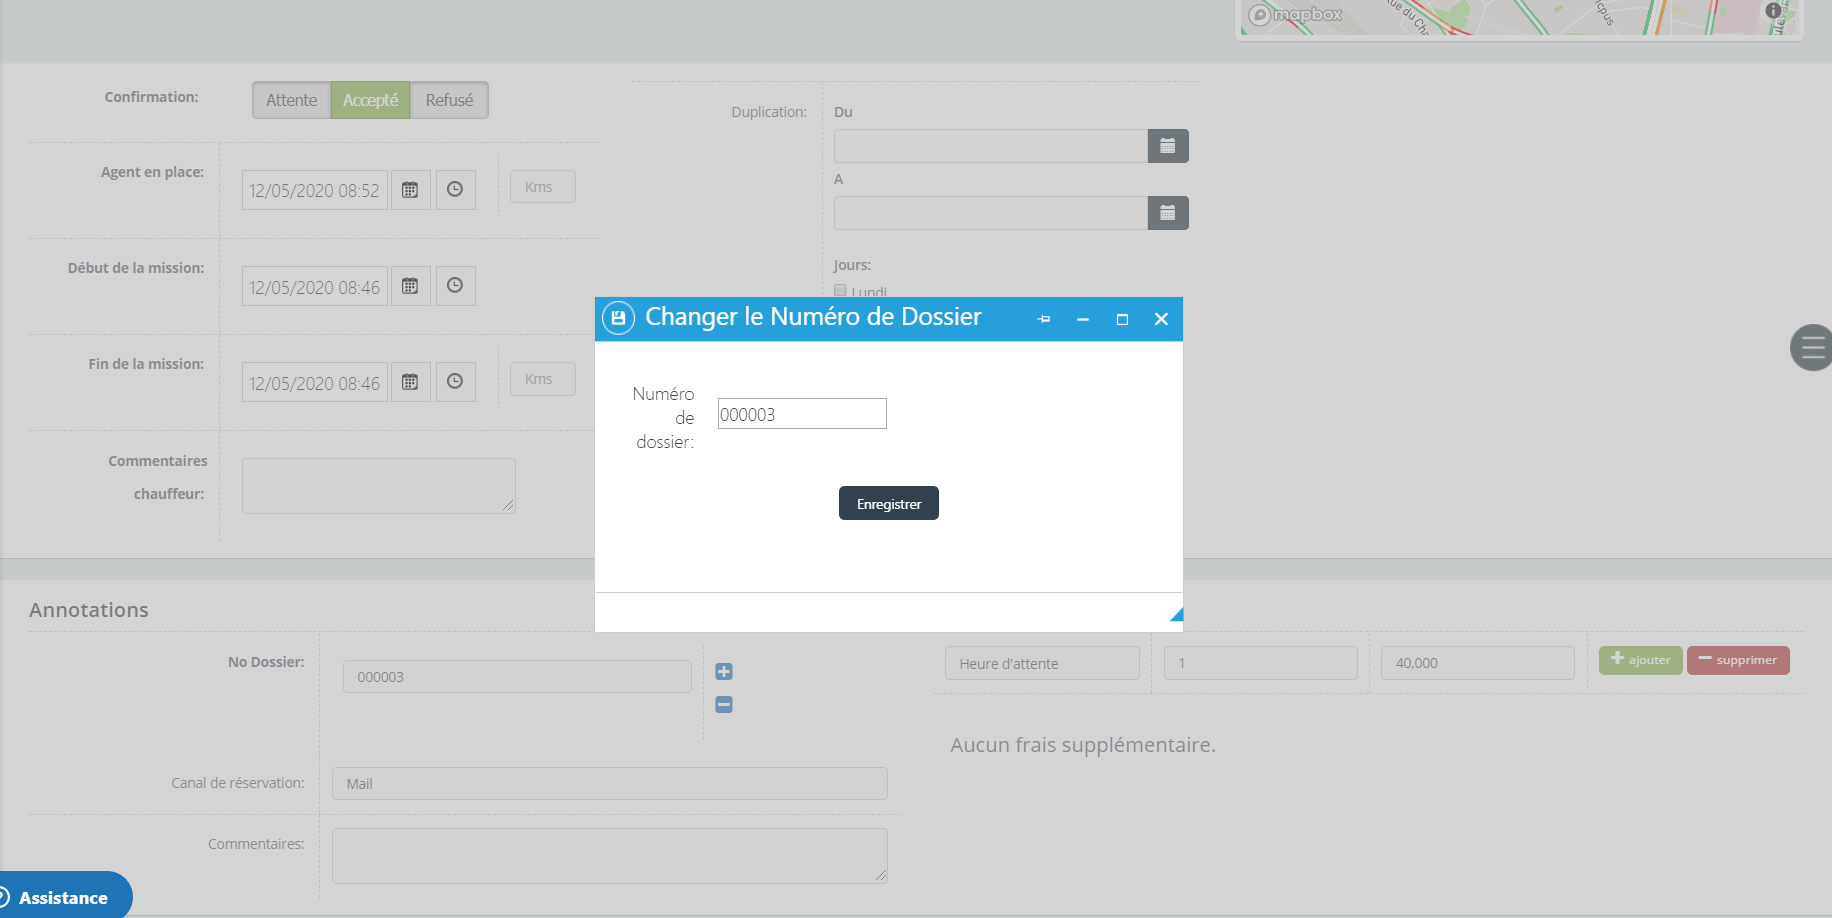
Task: Set confirmation to Accepté
Action: 370,100
